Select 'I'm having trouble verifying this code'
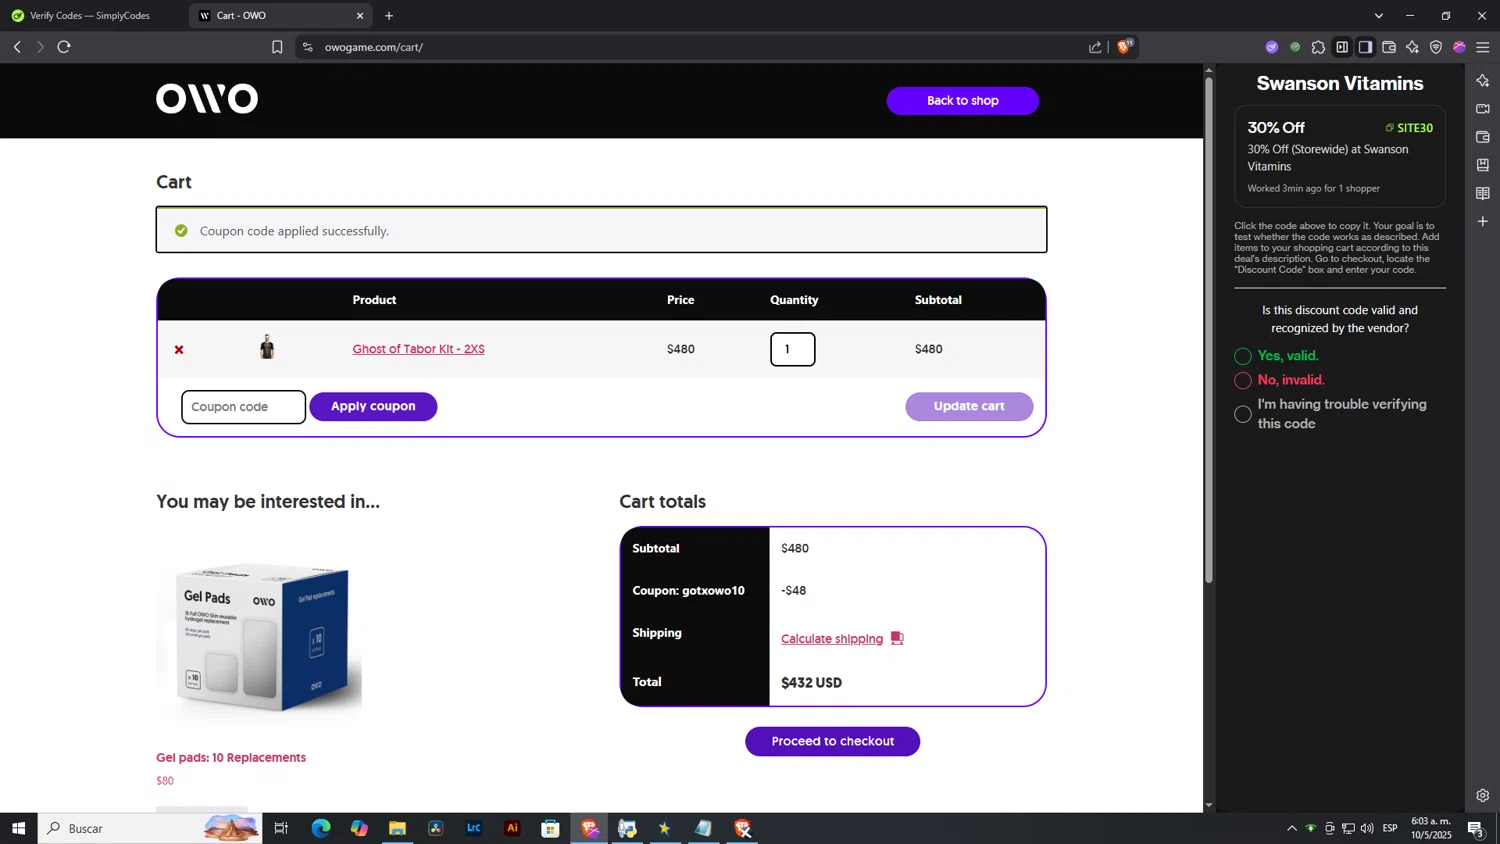1500x844 pixels. [1243, 414]
